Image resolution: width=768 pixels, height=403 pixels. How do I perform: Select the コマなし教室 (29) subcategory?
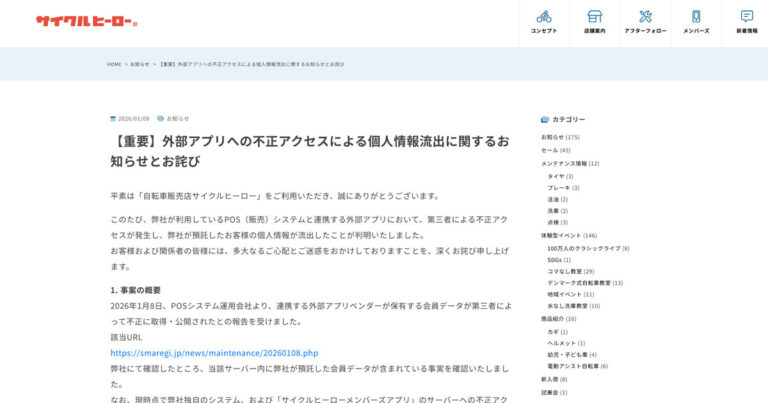coord(570,271)
